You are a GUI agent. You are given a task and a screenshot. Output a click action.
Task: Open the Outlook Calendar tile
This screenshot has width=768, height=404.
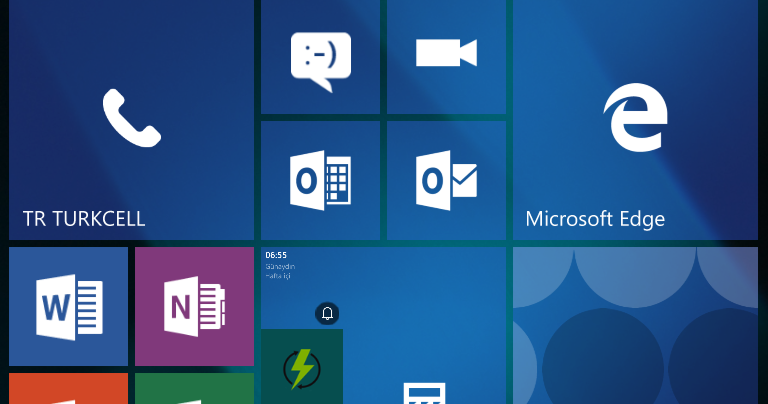(x=320, y=180)
